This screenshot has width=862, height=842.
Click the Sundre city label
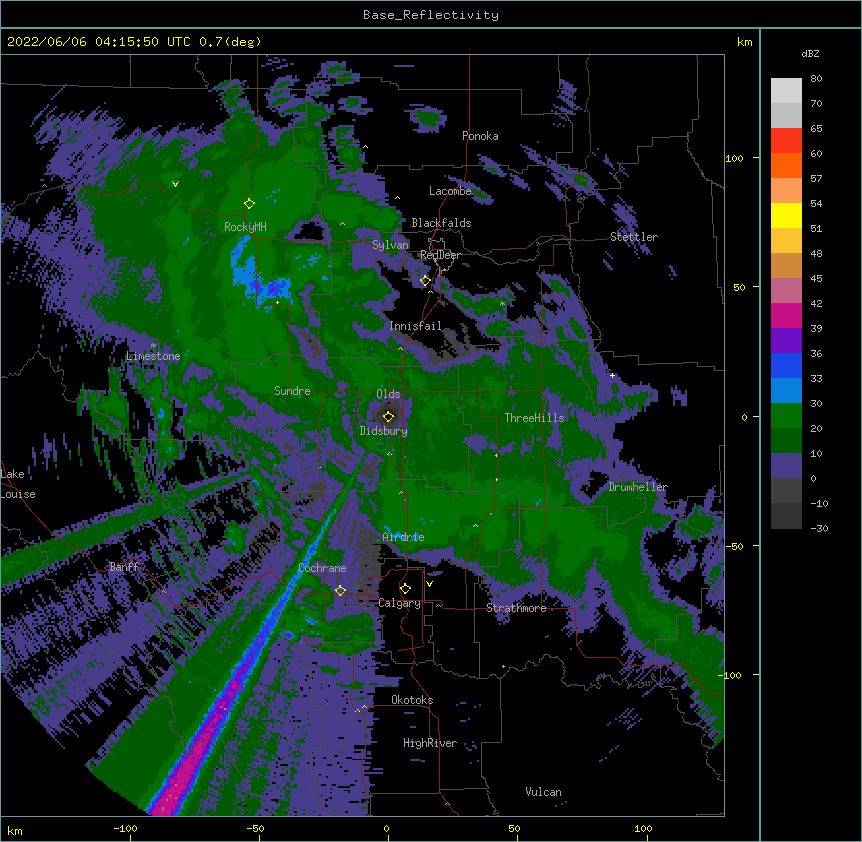click(x=292, y=391)
